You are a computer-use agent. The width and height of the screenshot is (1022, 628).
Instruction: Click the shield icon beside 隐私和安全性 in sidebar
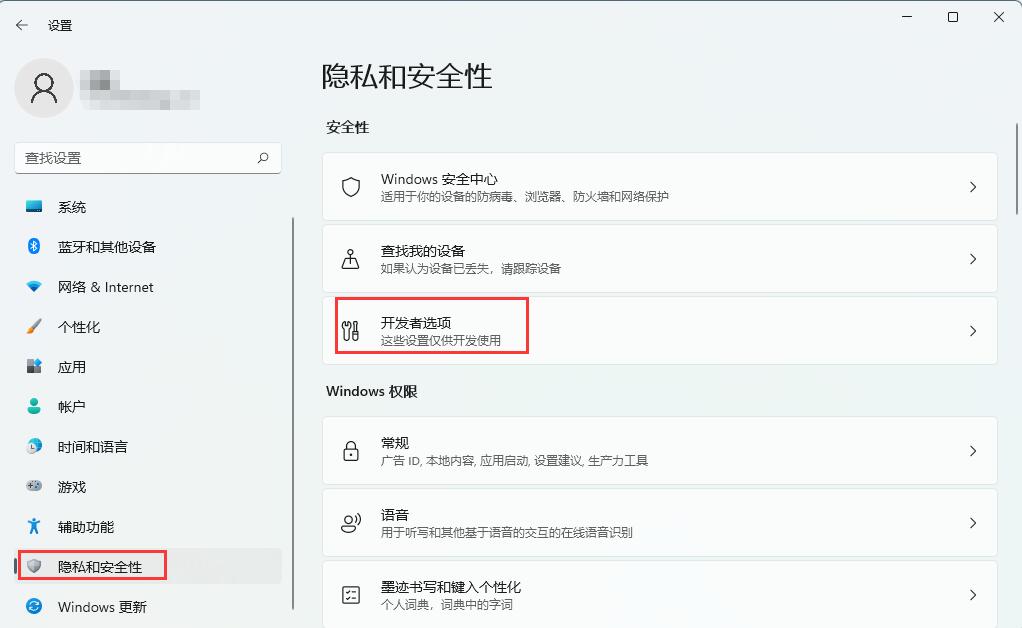[x=34, y=566]
